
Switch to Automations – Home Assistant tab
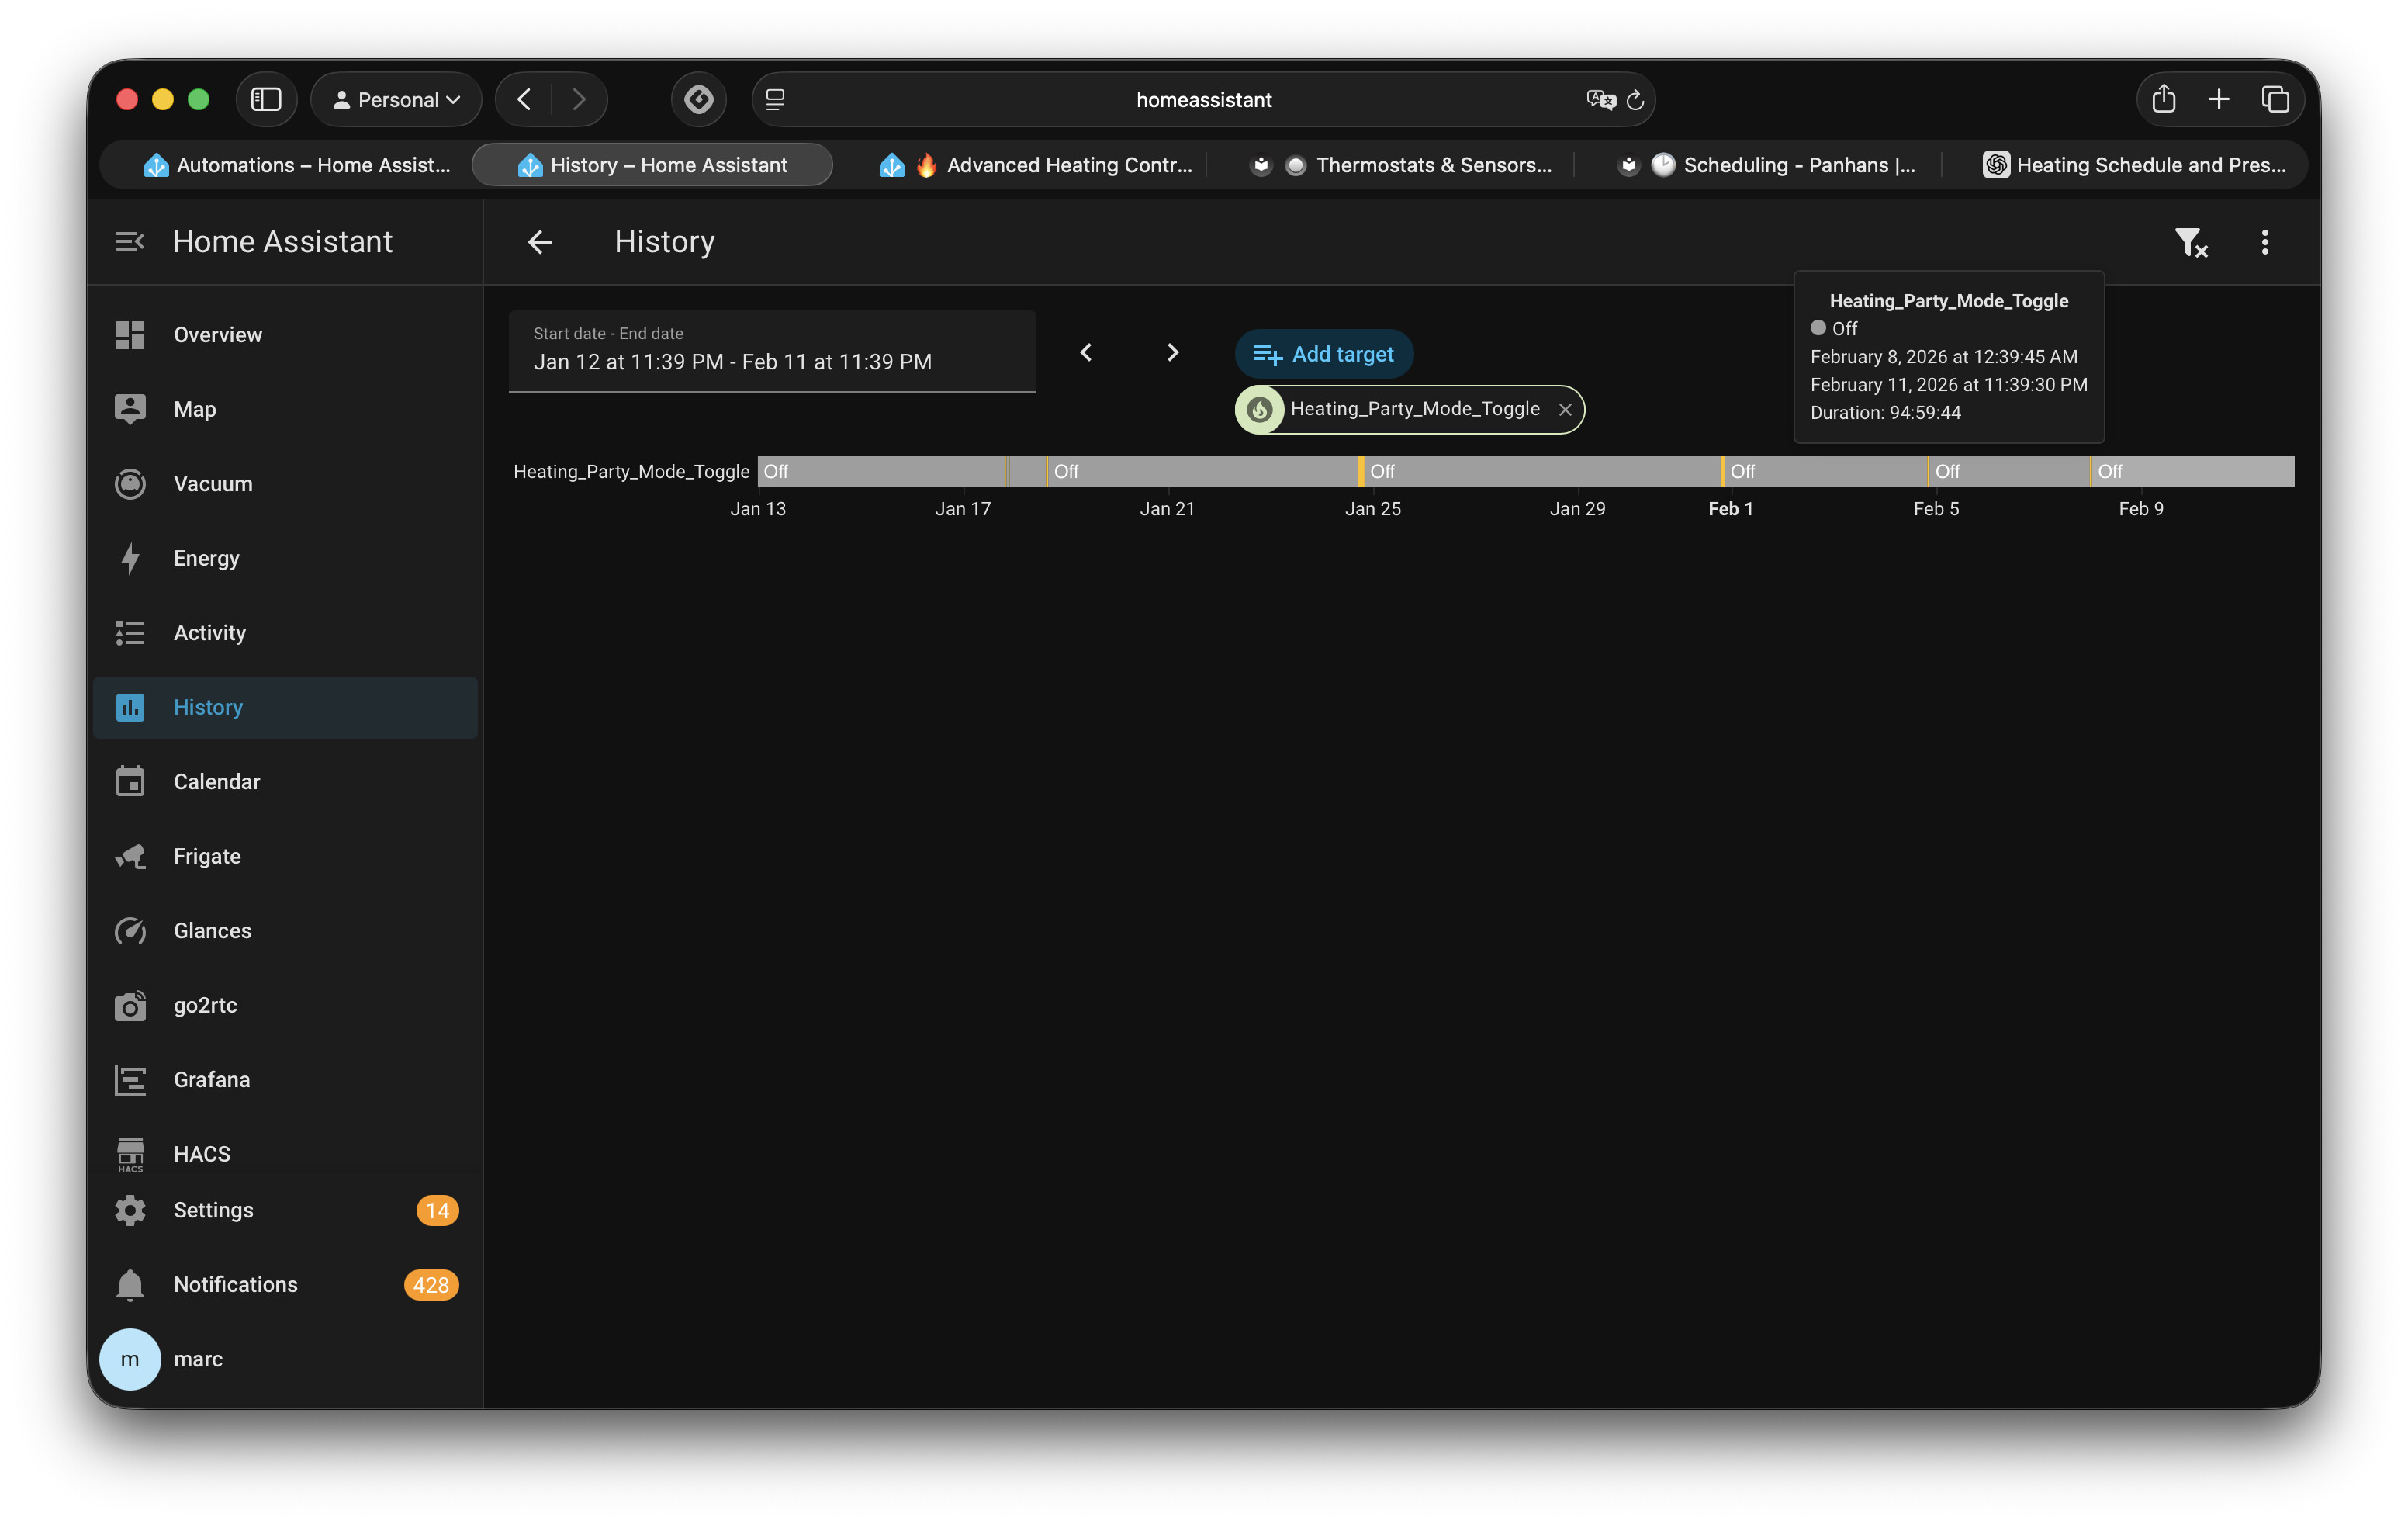pyautogui.click(x=297, y=165)
